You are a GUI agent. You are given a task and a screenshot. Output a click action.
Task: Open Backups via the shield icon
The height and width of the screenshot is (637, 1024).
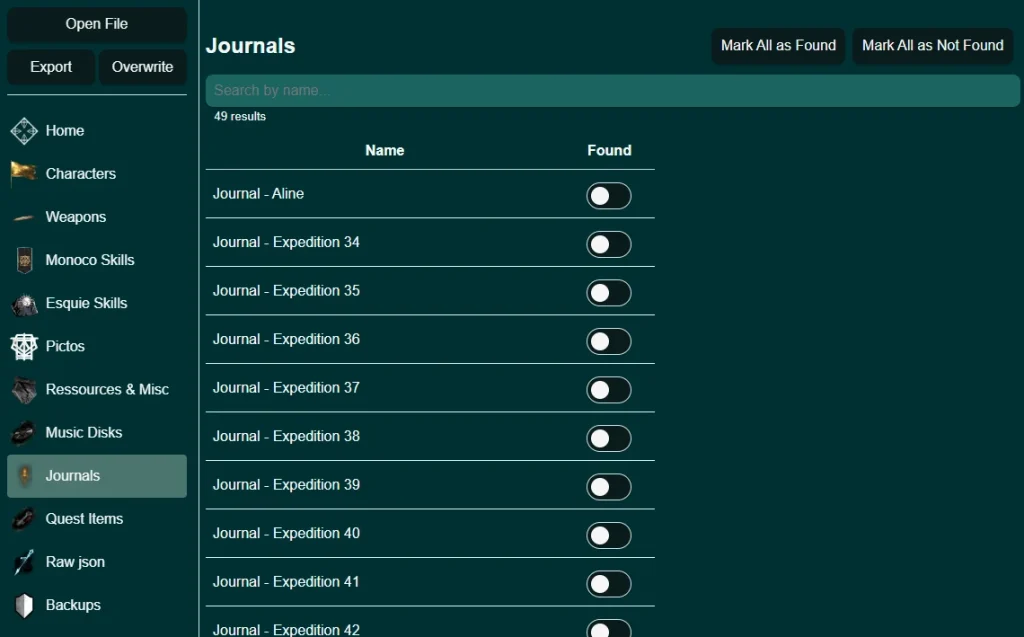tap(24, 606)
